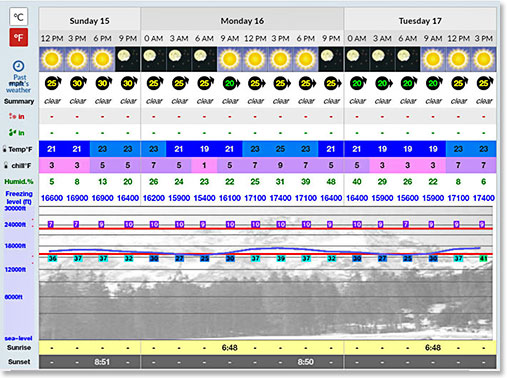Click the wind chill cell showing 9
Image resolution: width=507 pixels, height=378 pixels.
click(280, 165)
